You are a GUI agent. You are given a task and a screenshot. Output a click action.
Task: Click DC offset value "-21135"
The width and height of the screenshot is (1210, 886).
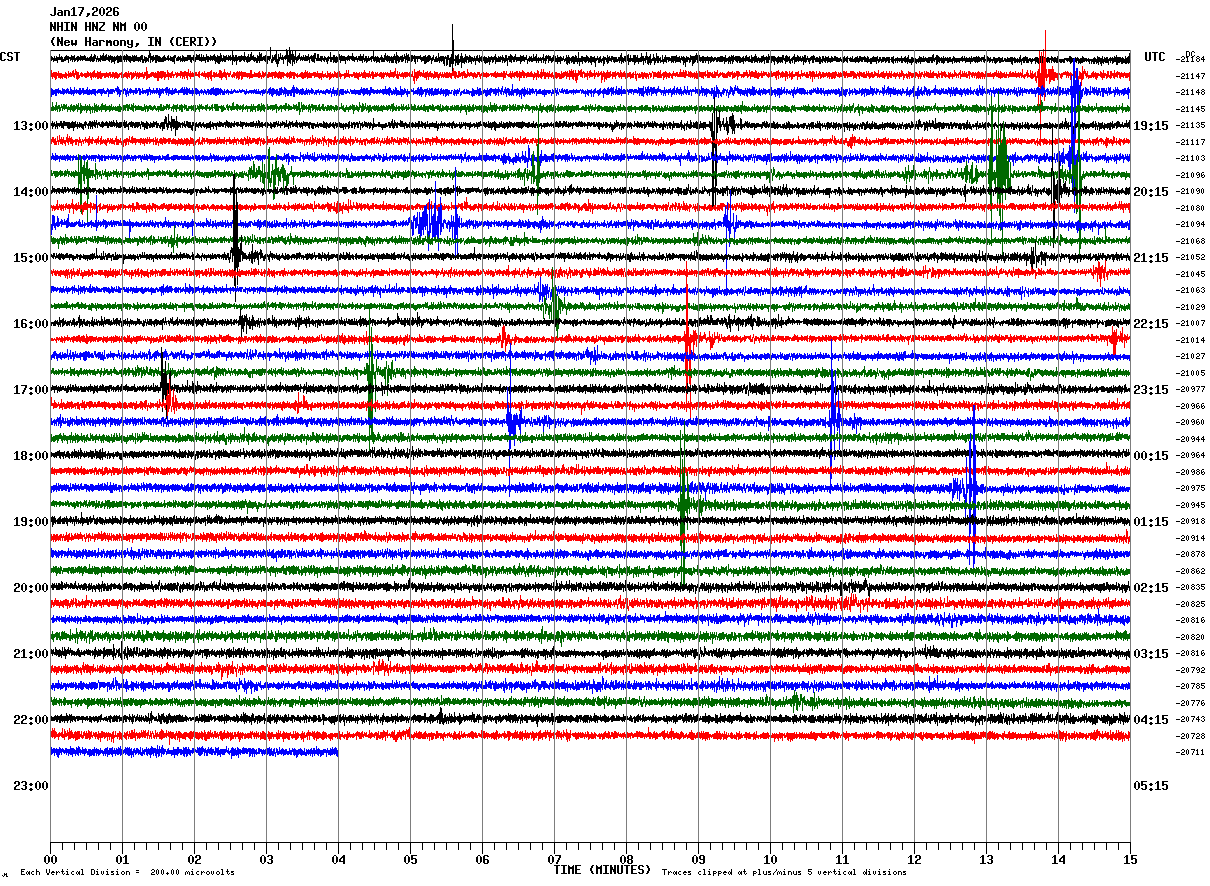pos(1191,126)
